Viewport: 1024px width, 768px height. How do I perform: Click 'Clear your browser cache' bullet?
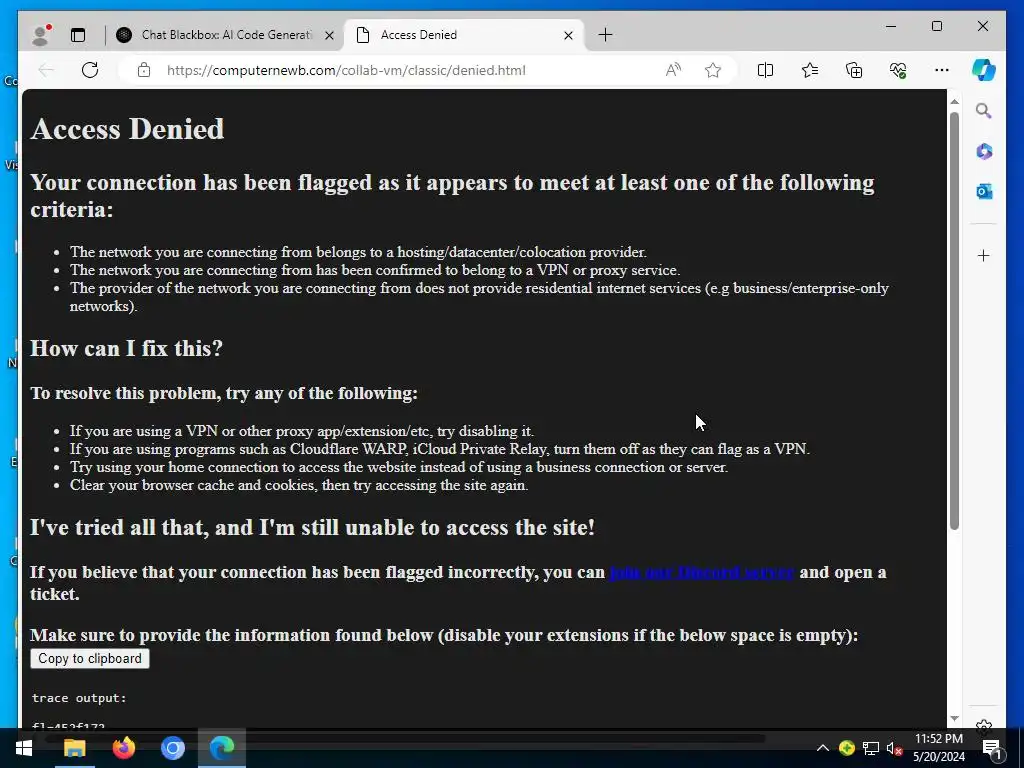coord(299,485)
